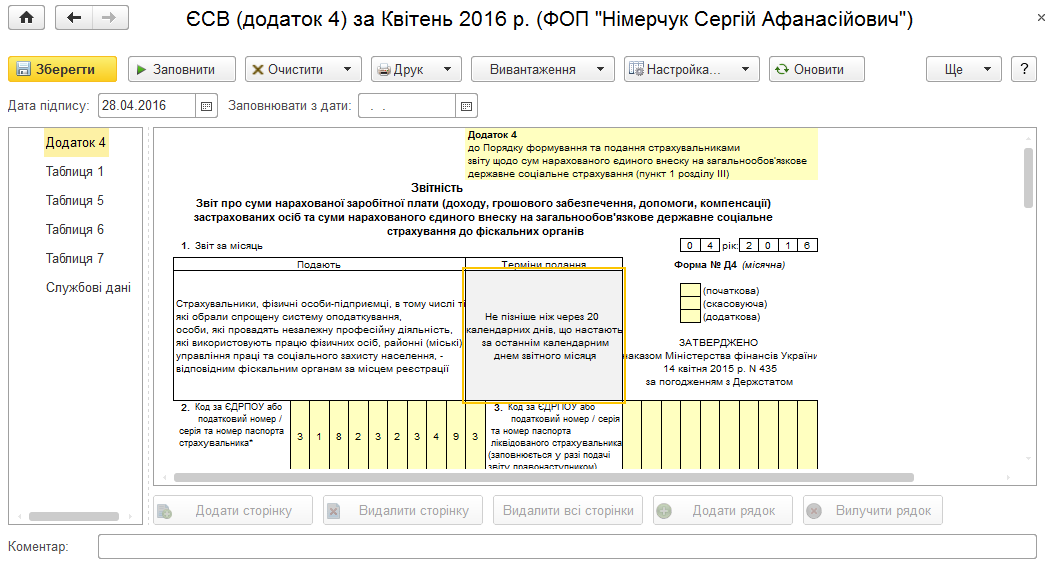
Task: Focus the Коментар text field
Action: coord(567,546)
